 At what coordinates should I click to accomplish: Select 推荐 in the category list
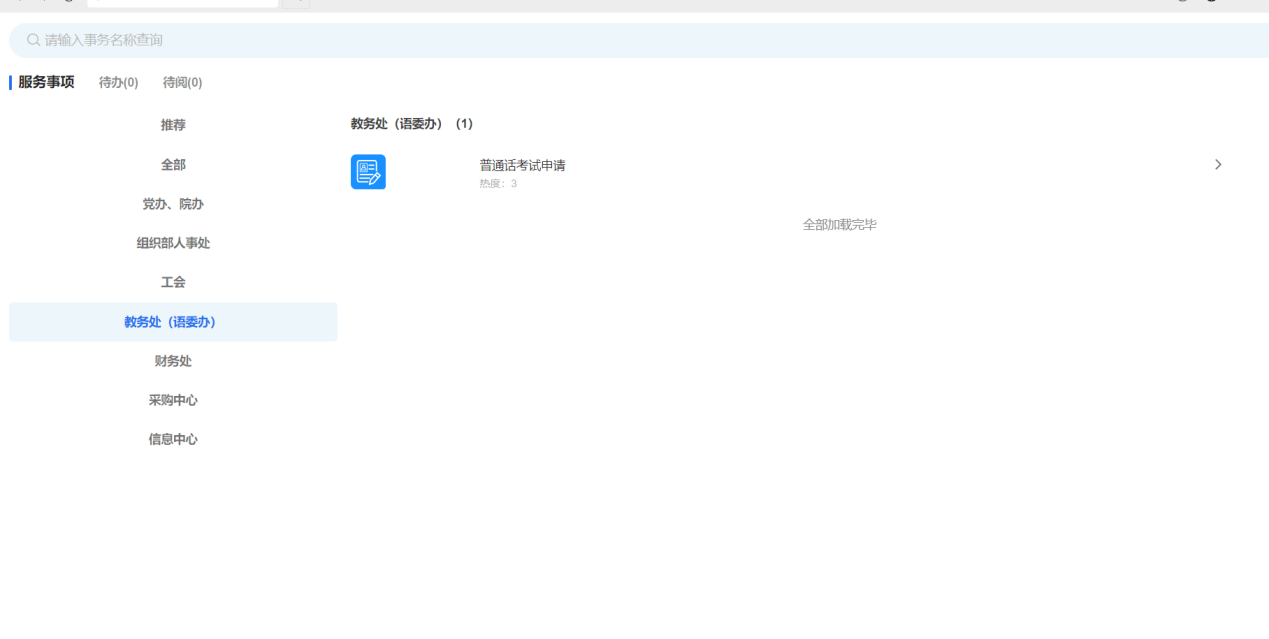[x=173, y=125]
